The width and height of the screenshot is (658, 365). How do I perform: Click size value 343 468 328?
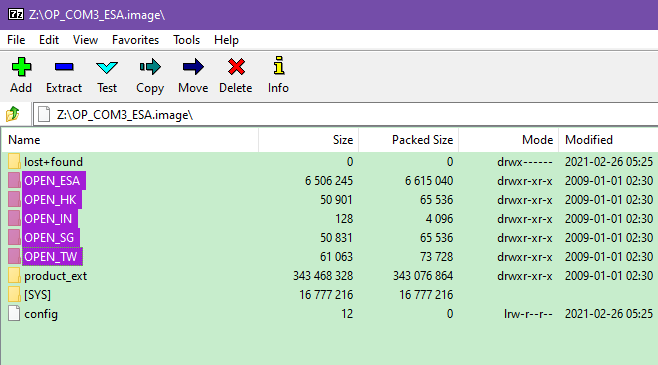(x=323, y=276)
